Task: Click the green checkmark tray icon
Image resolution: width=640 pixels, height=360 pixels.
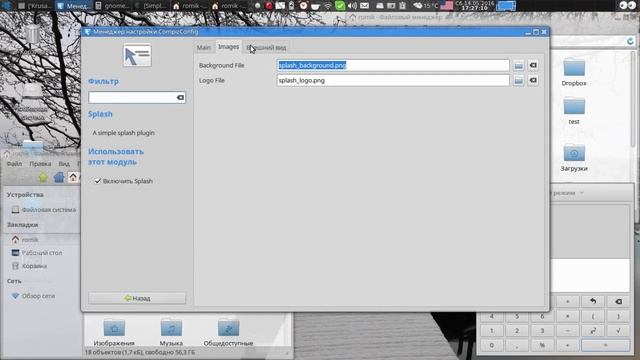Action: [x=340, y=6]
